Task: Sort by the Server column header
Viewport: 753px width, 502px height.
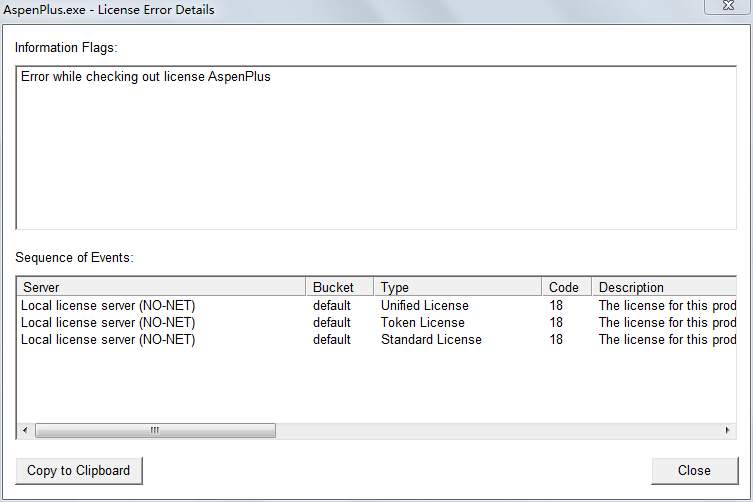Action: pos(161,287)
